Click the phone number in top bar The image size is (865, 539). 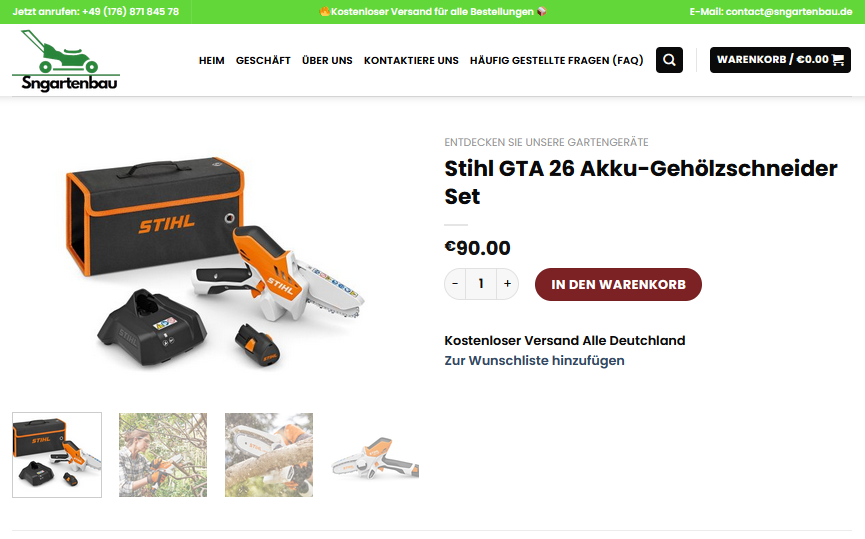pyautogui.click(x=130, y=12)
